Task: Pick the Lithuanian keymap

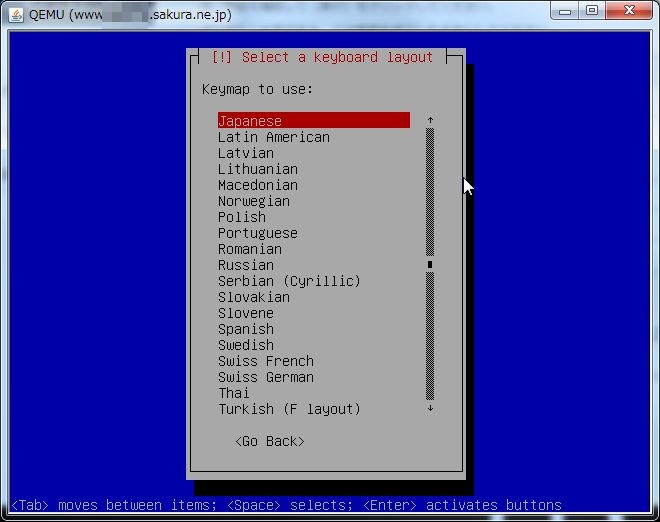Action: coord(258,169)
